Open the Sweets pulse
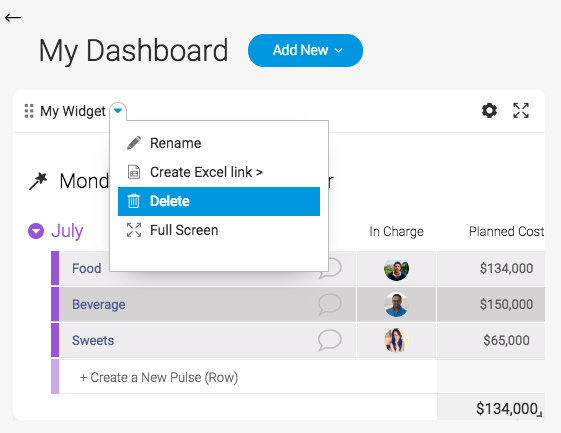The image size is (561, 433). (93, 340)
